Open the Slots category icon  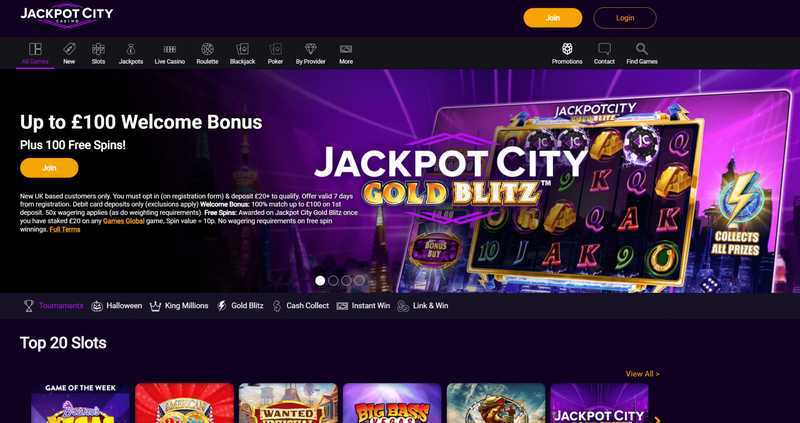98,49
